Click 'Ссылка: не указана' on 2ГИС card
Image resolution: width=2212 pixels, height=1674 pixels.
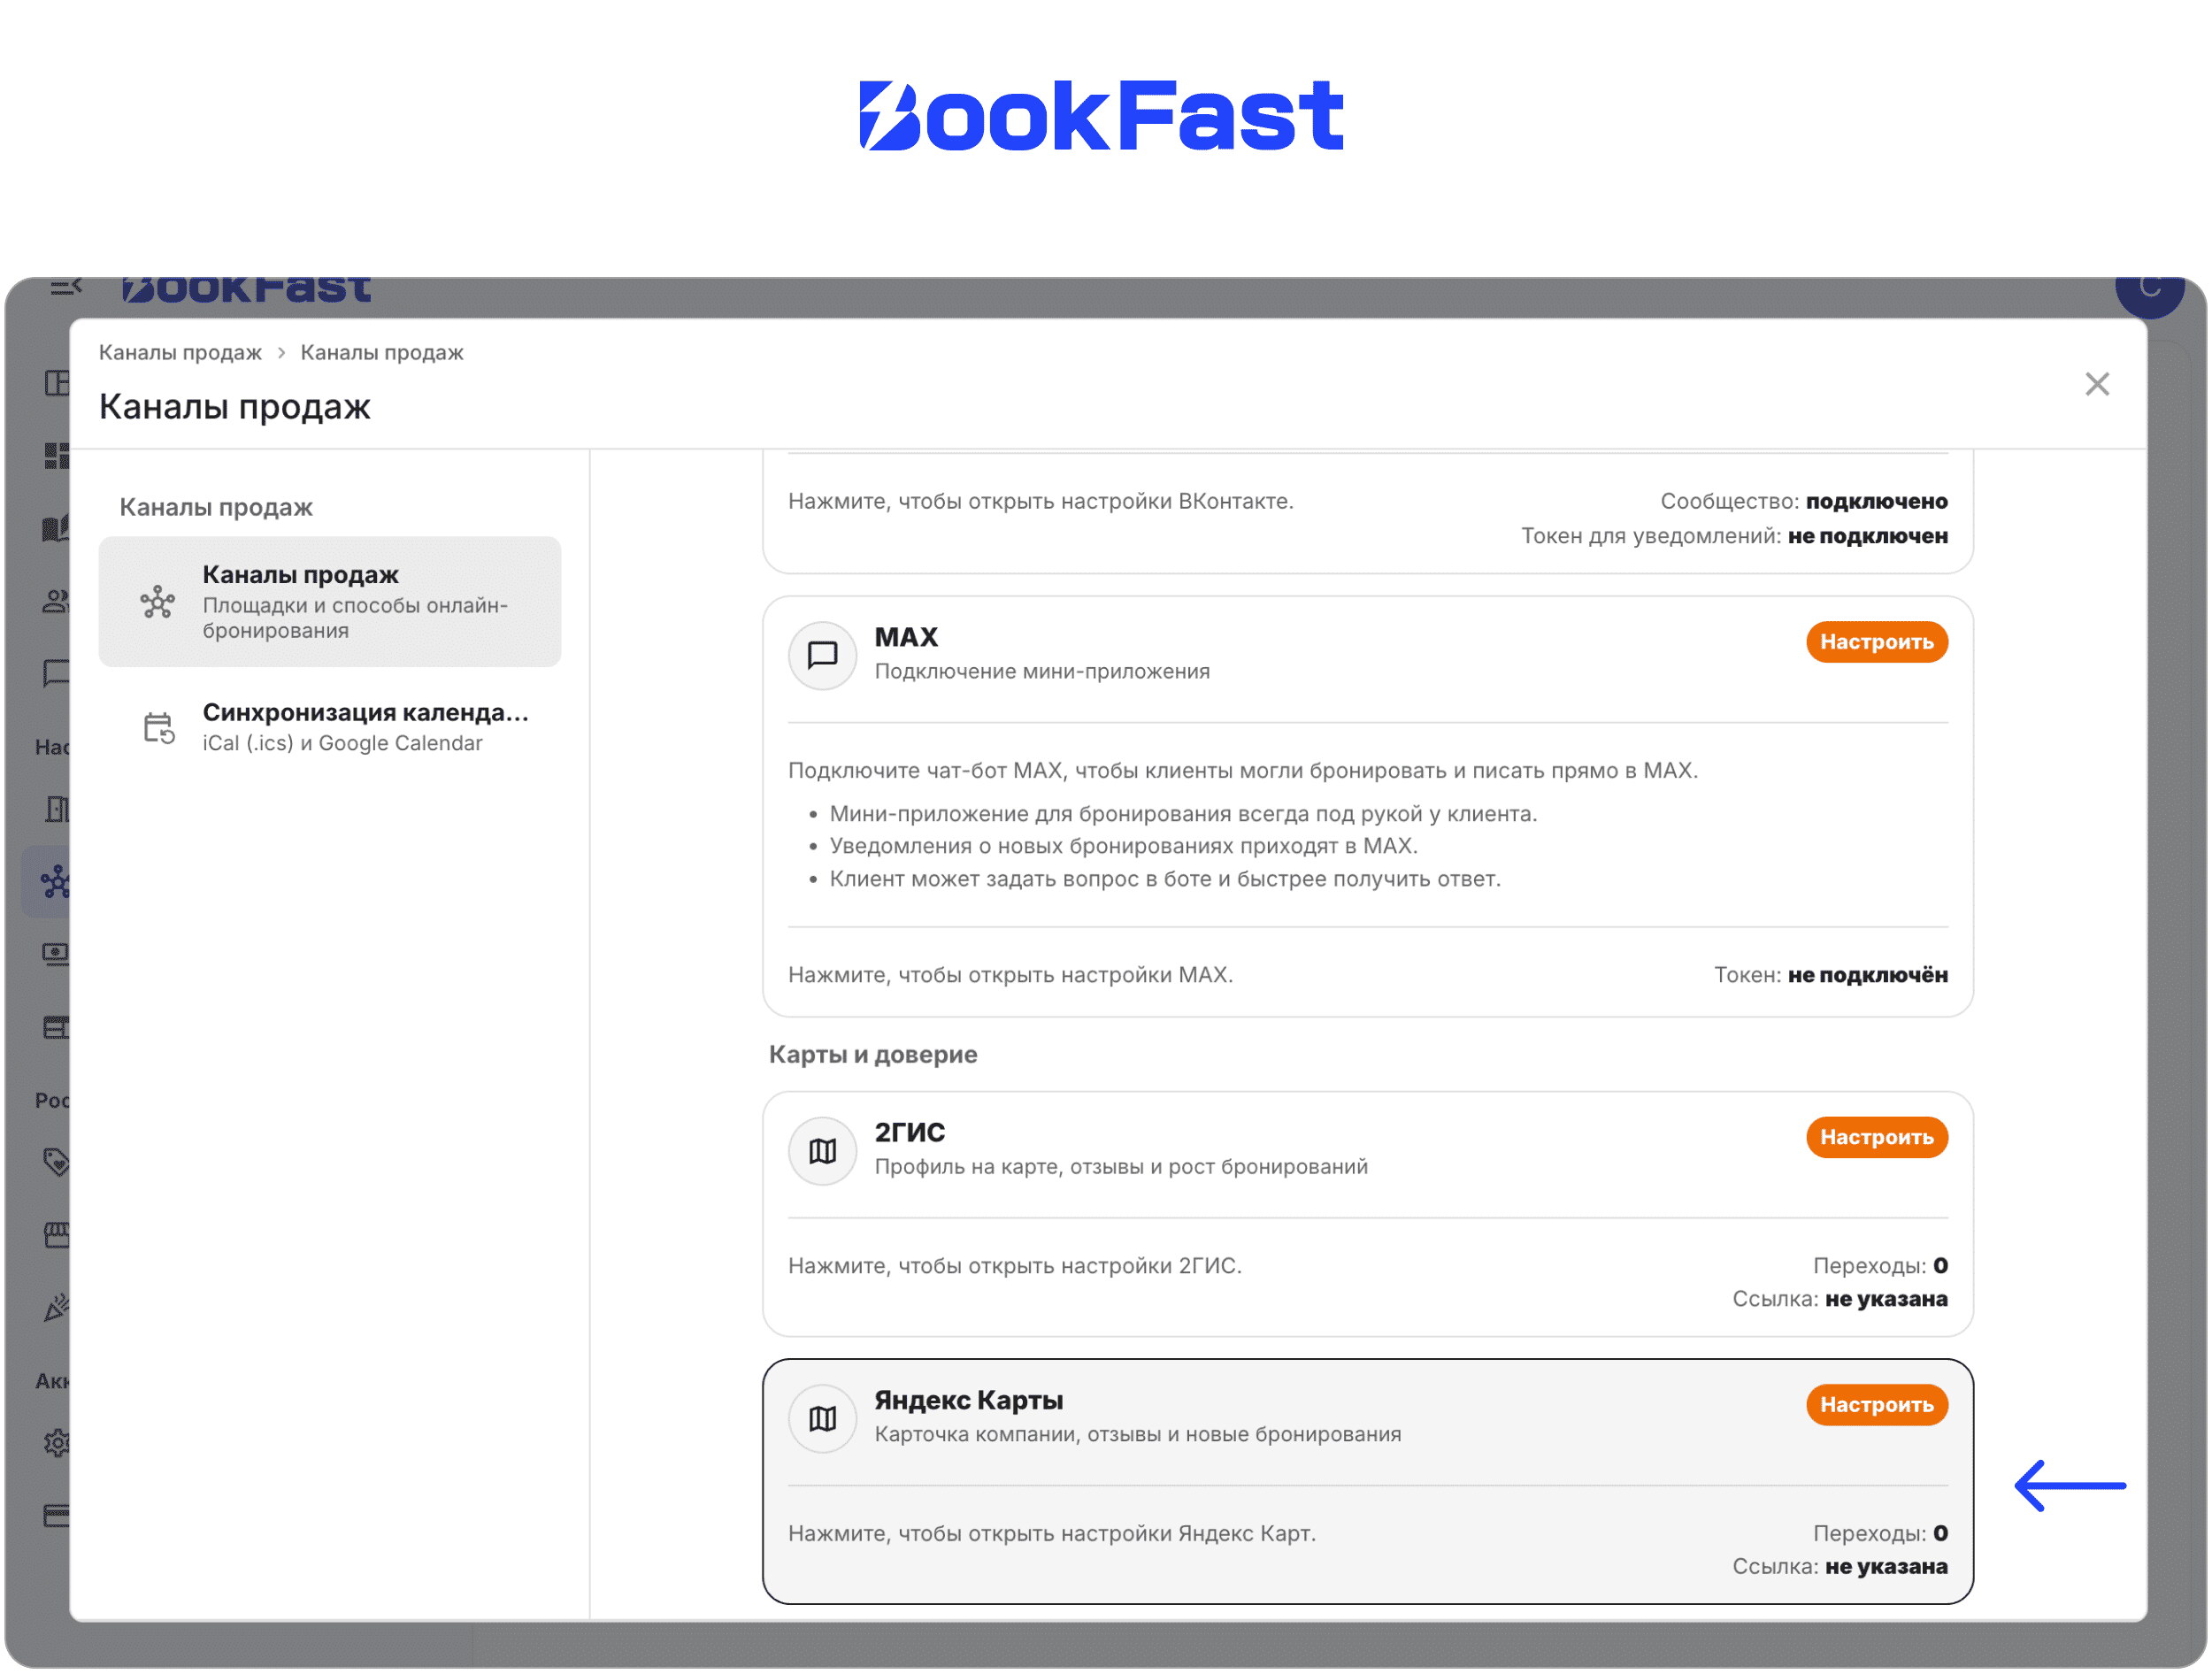coord(1839,1299)
